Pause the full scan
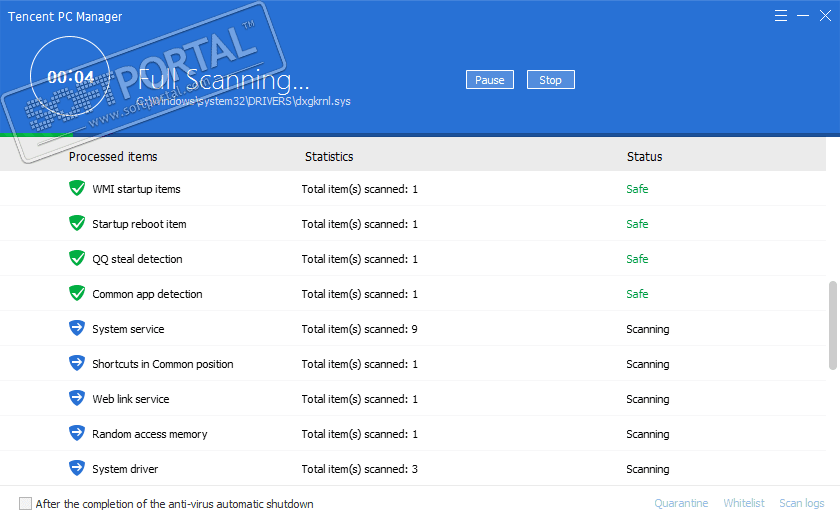This screenshot has height=520, width=840. click(490, 80)
